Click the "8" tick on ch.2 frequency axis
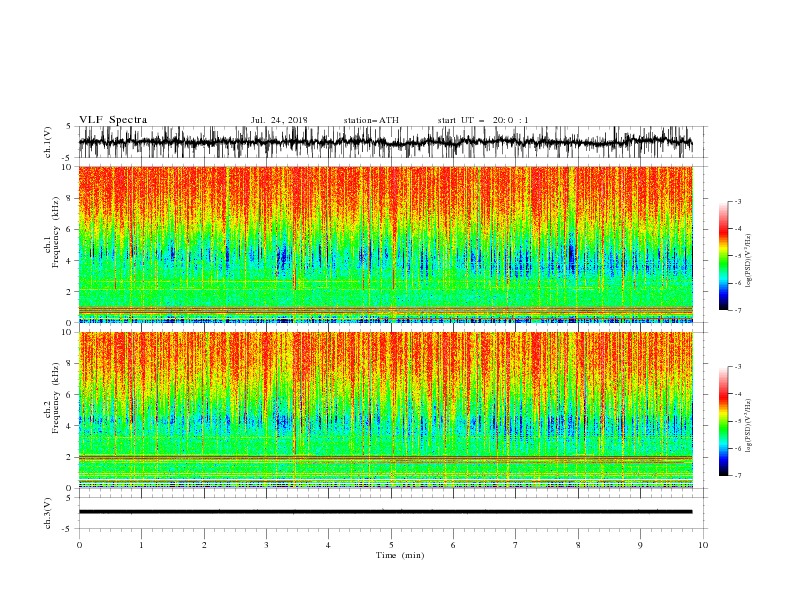The image size is (792, 612). click(x=71, y=364)
